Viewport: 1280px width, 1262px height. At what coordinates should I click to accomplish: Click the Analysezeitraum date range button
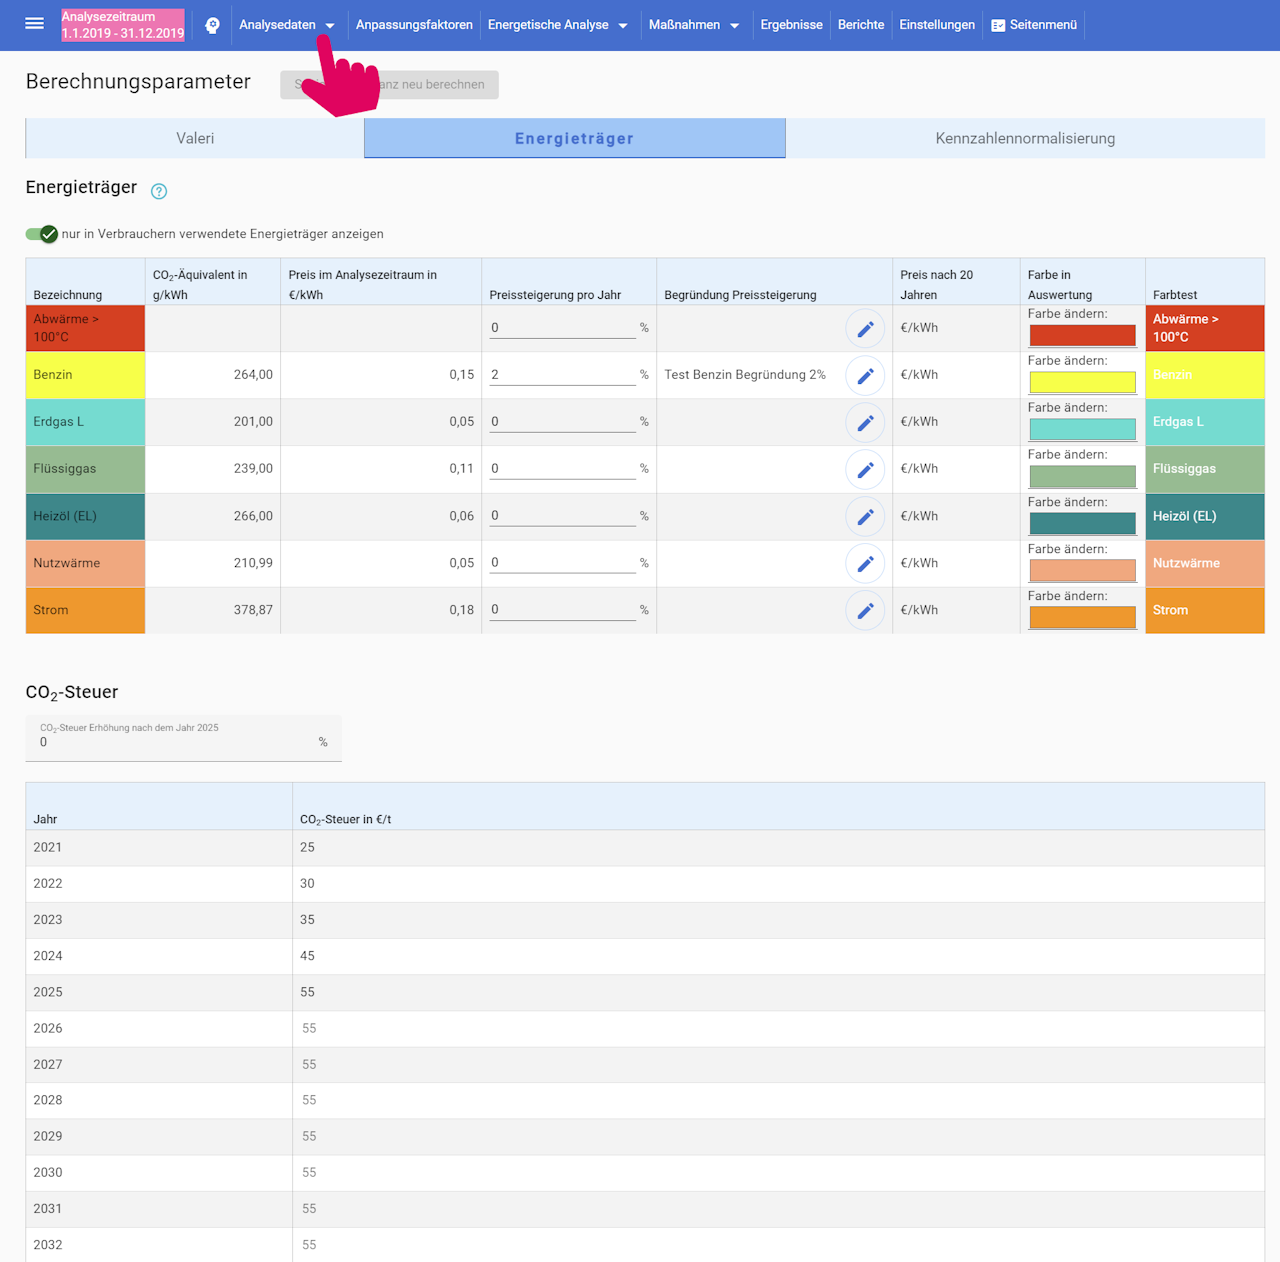point(123,25)
